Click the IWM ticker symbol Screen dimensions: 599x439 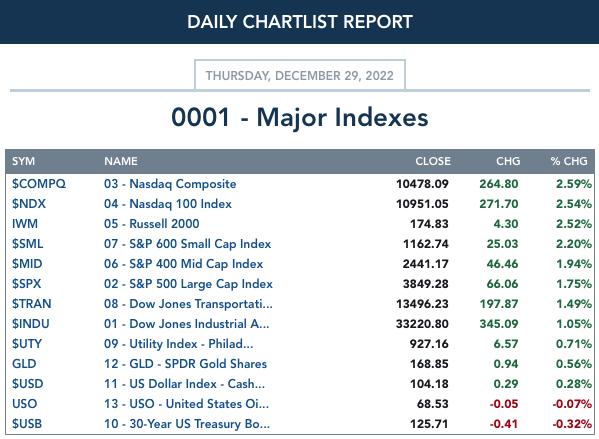click(25, 224)
